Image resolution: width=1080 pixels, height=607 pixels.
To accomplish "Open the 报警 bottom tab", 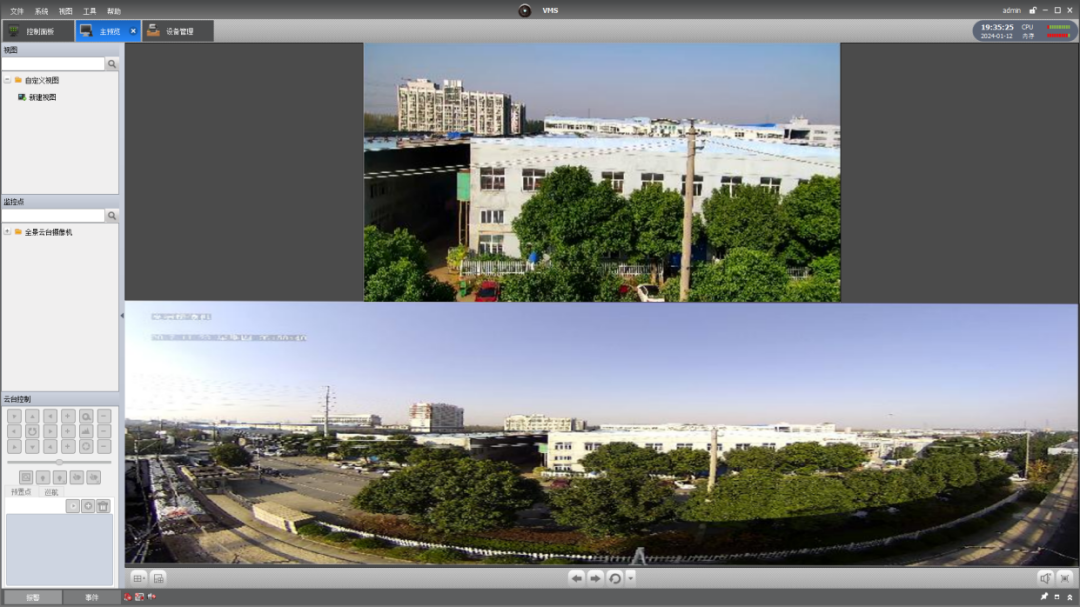I will coord(32,597).
